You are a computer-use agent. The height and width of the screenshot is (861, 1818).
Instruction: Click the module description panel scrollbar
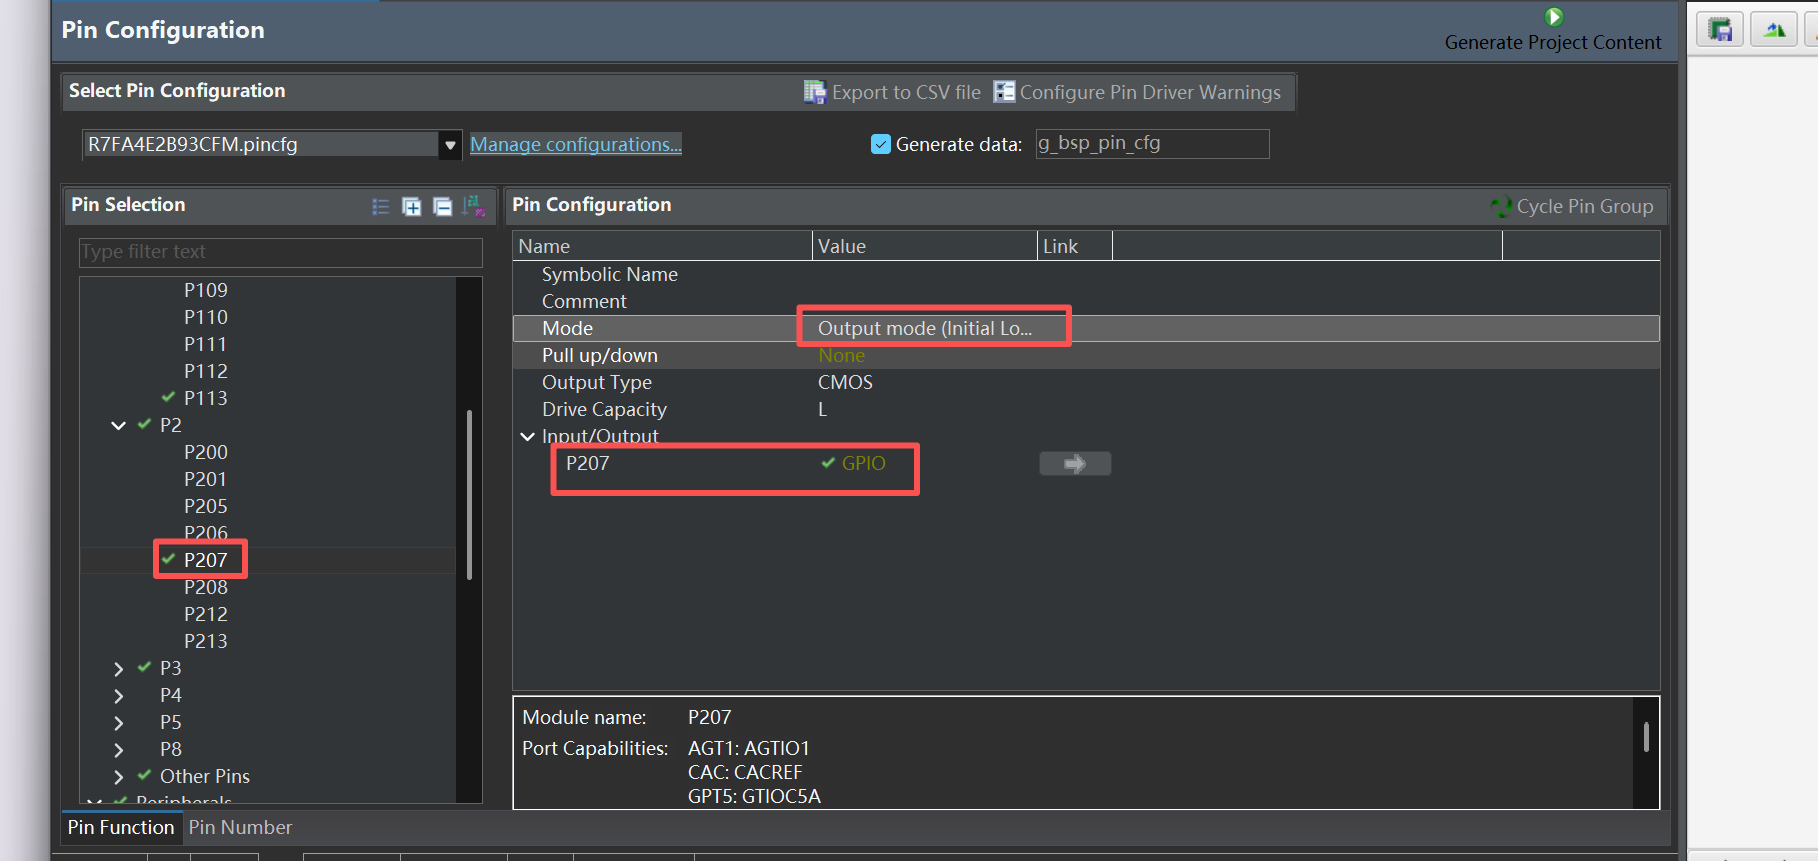[1646, 737]
